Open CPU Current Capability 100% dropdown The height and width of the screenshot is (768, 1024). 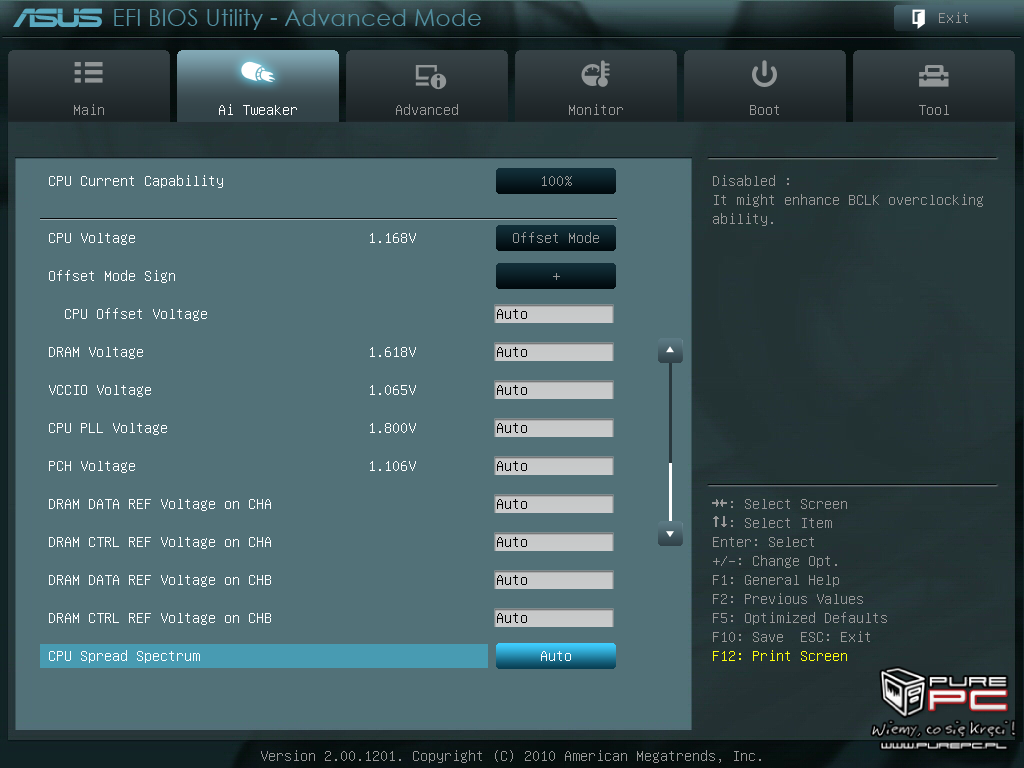click(556, 181)
